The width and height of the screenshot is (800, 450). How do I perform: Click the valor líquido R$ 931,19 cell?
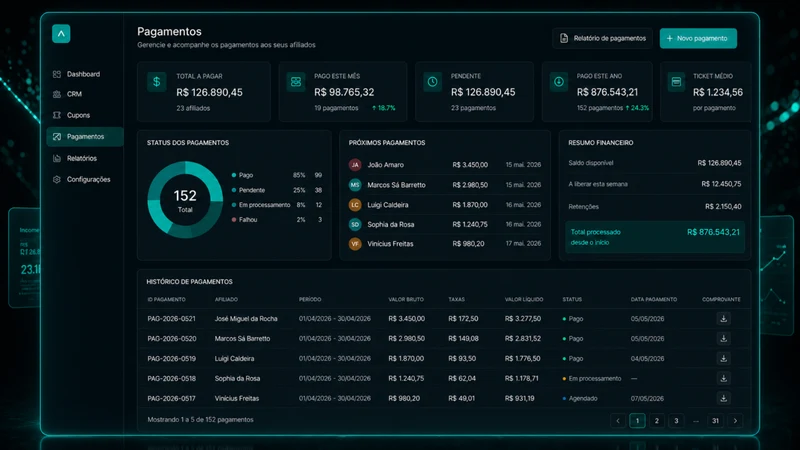(x=519, y=398)
